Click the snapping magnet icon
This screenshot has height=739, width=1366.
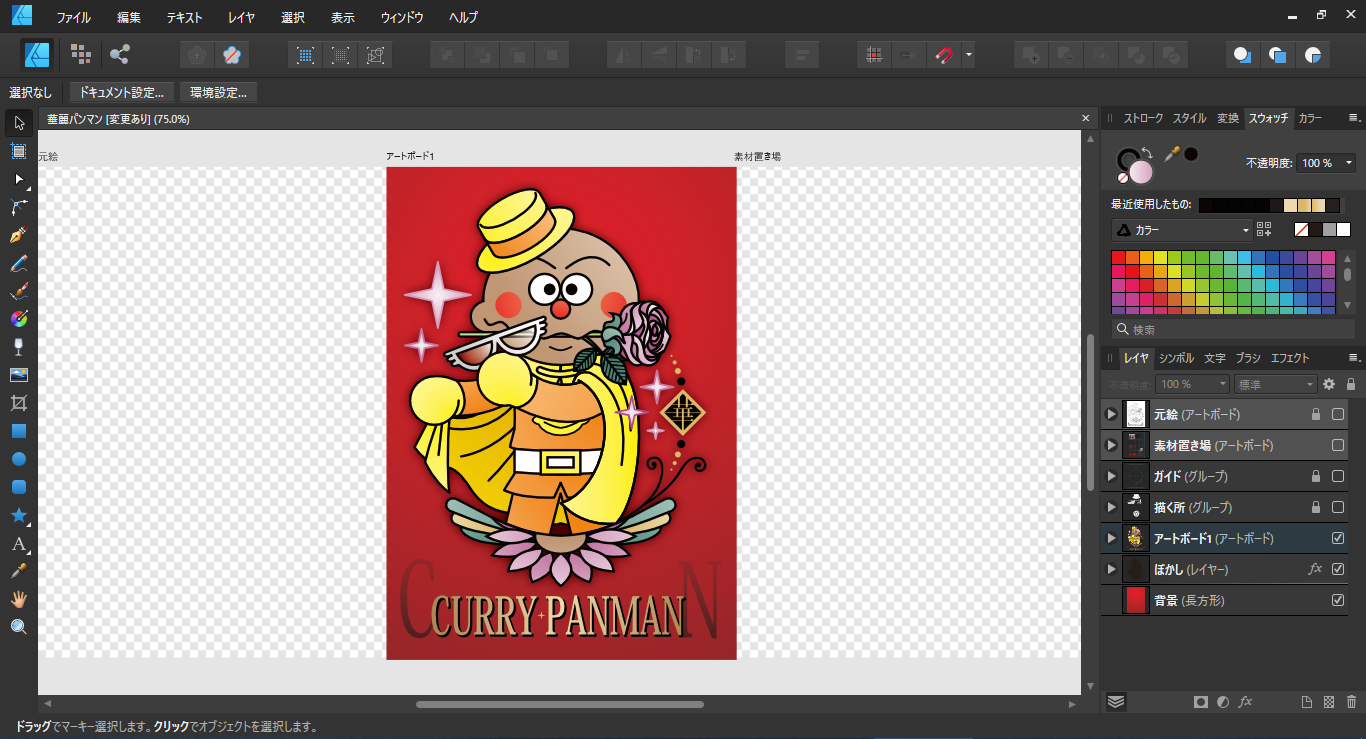pyautogui.click(x=943, y=55)
